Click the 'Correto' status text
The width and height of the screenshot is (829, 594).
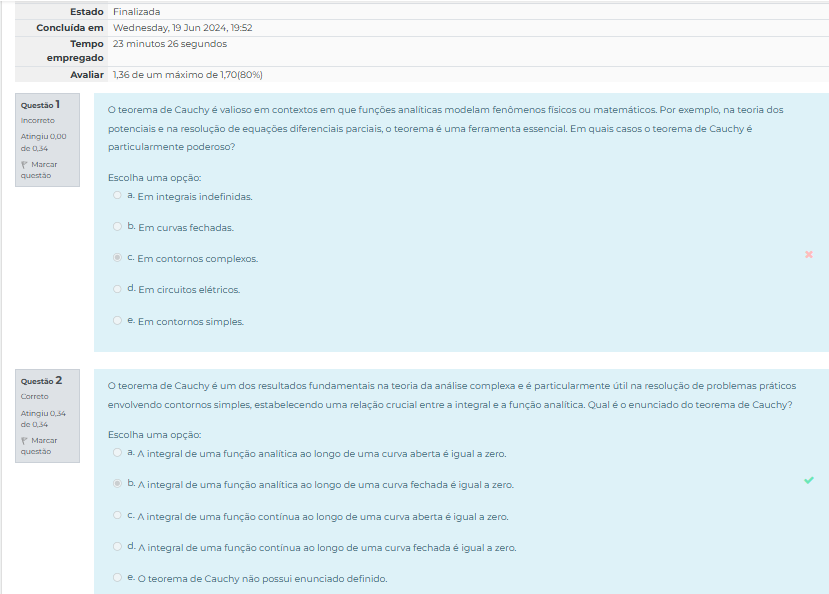point(35,396)
